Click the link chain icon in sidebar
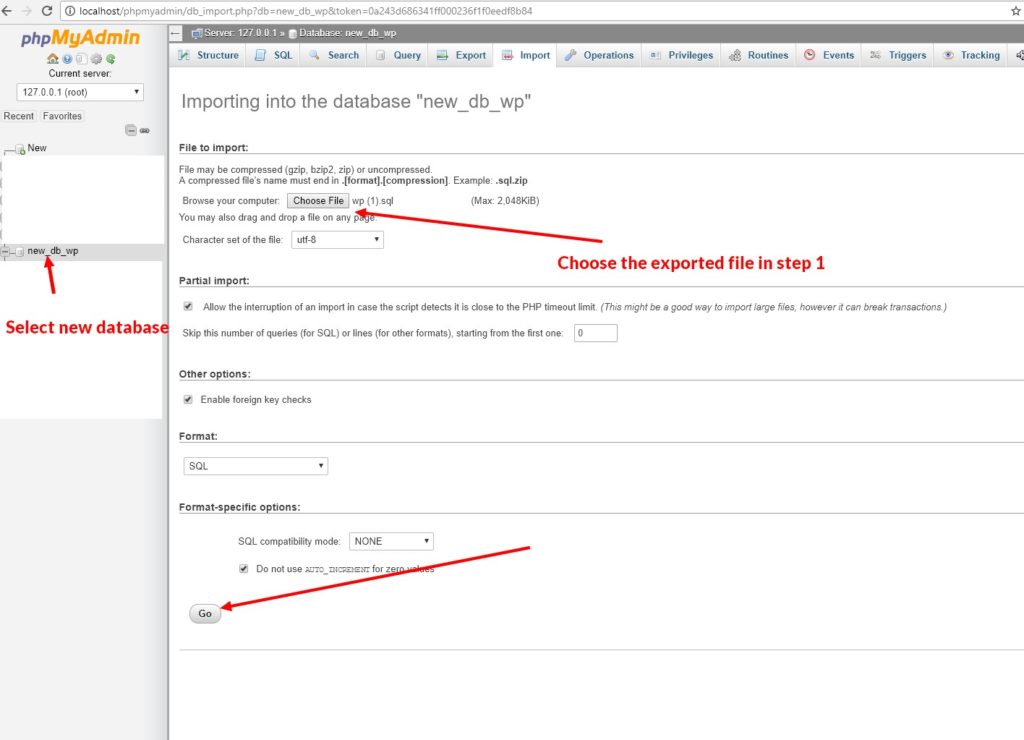This screenshot has height=740, width=1024. [x=144, y=131]
